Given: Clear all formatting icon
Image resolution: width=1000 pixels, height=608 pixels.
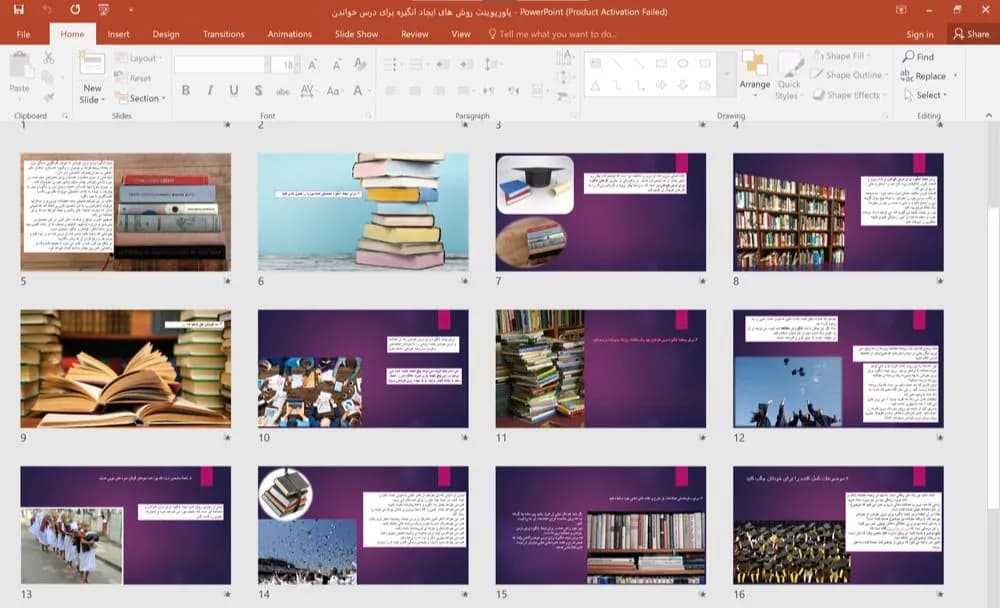Looking at the screenshot, I should (x=360, y=64).
